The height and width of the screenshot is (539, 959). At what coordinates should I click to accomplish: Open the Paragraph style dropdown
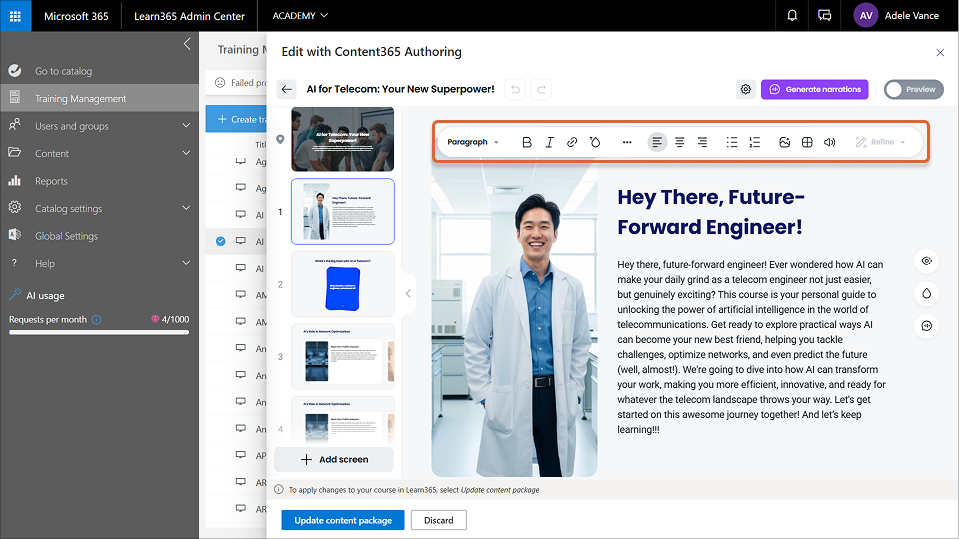473,142
